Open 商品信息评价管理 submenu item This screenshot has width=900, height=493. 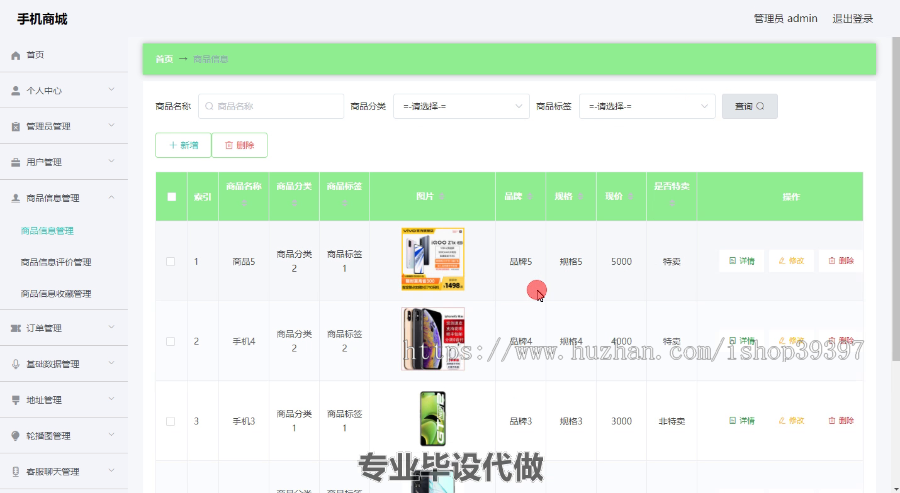(56, 262)
